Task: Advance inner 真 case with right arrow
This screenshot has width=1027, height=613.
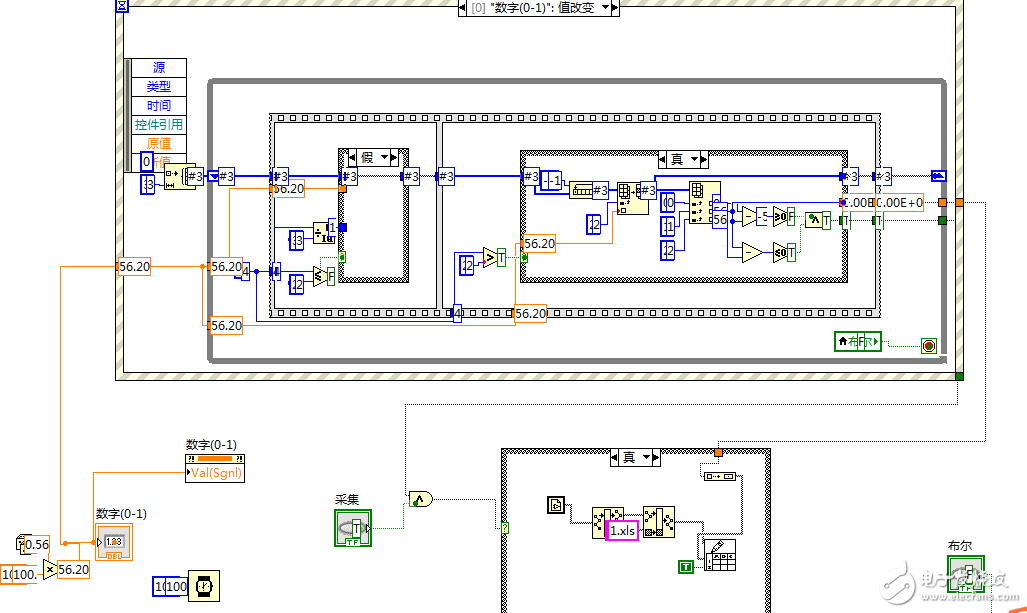Action: pyautogui.click(x=704, y=159)
